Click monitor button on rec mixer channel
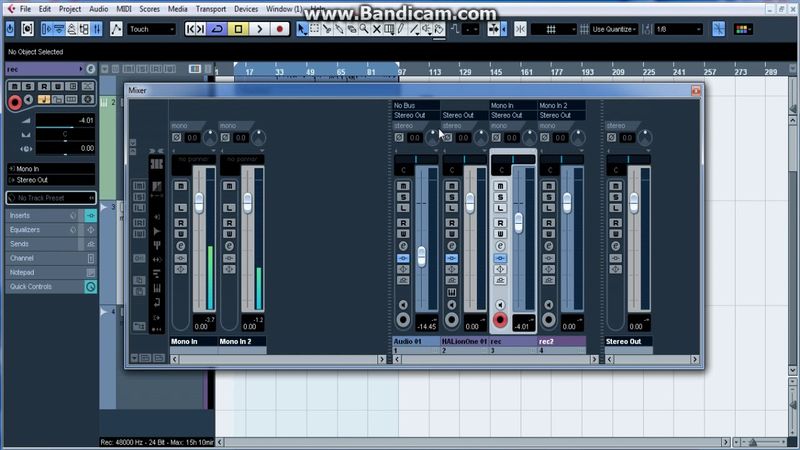 pos(500,305)
